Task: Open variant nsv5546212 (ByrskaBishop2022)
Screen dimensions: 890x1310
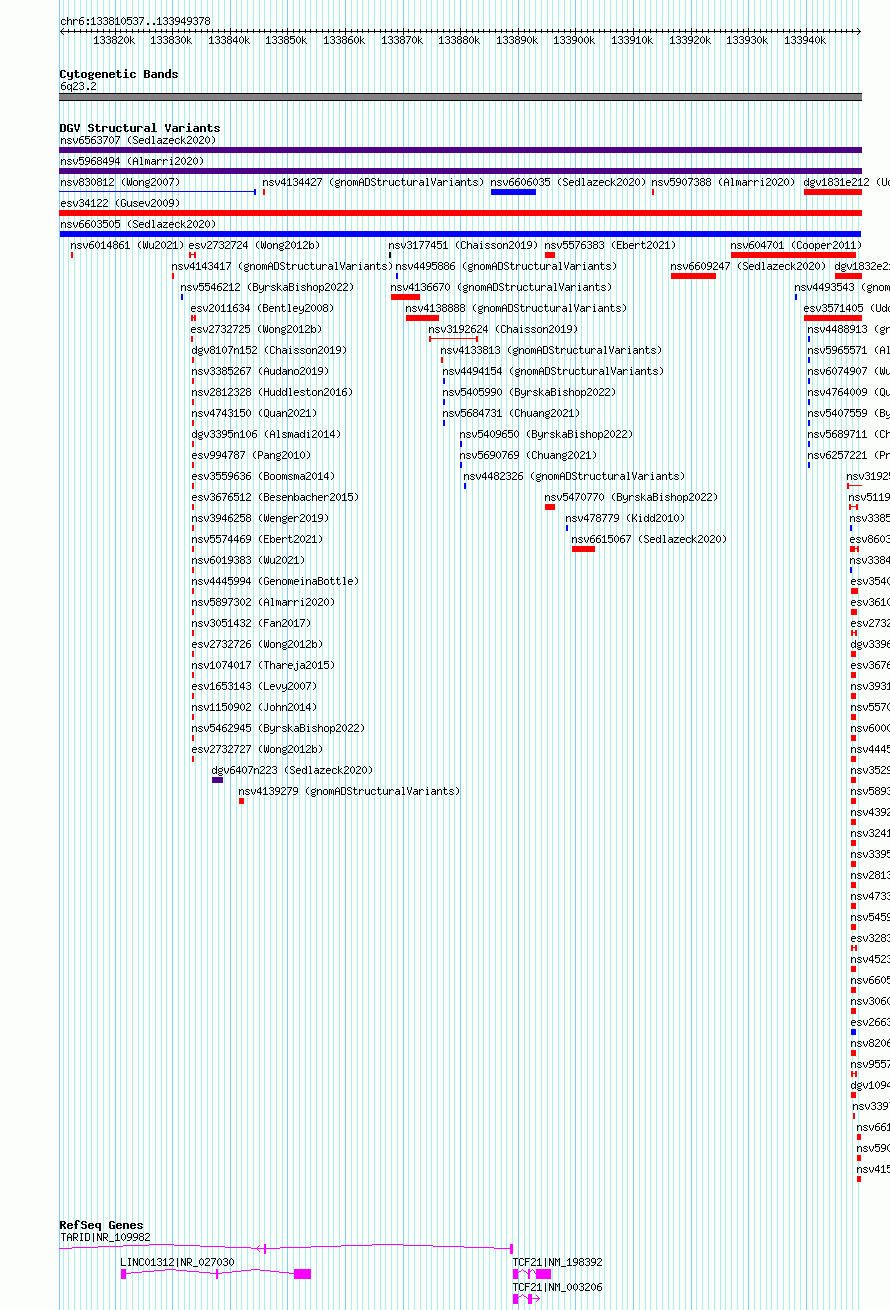Action: tap(267, 287)
